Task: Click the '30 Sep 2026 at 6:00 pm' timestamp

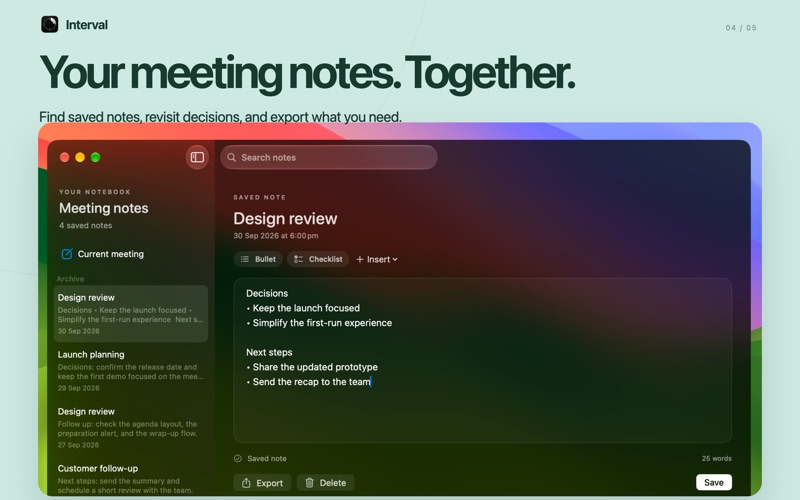Action: pos(276,236)
